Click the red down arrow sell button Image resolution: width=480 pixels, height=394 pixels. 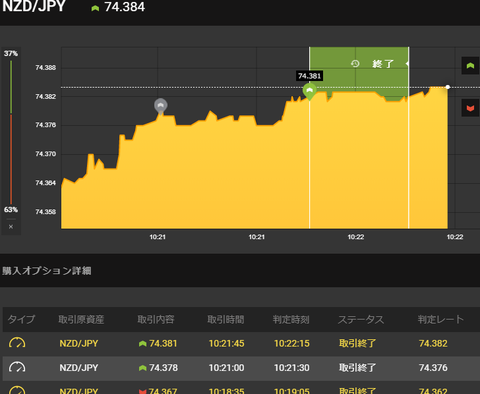tap(470, 108)
